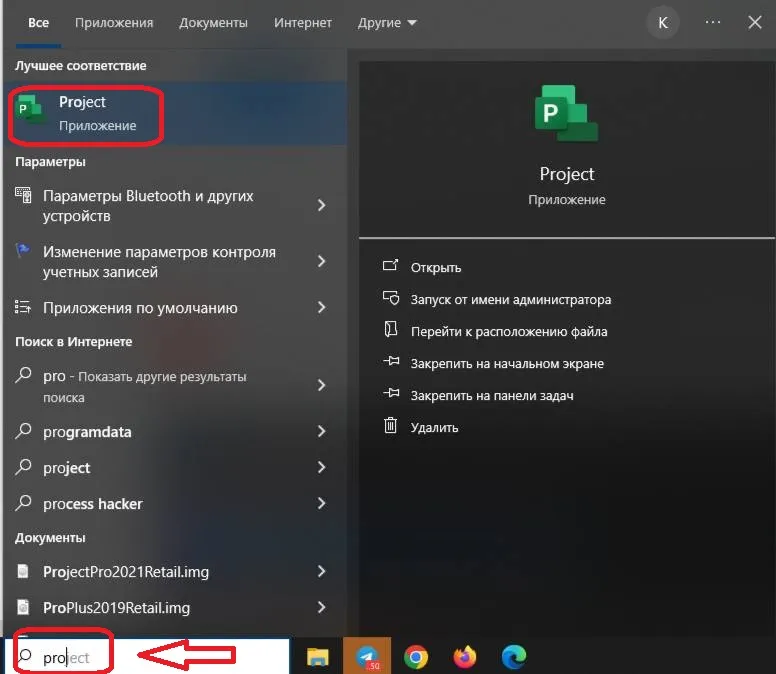
Task: Expand the ProPlus2019Retail.img chevron
Action: pos(322,607)
